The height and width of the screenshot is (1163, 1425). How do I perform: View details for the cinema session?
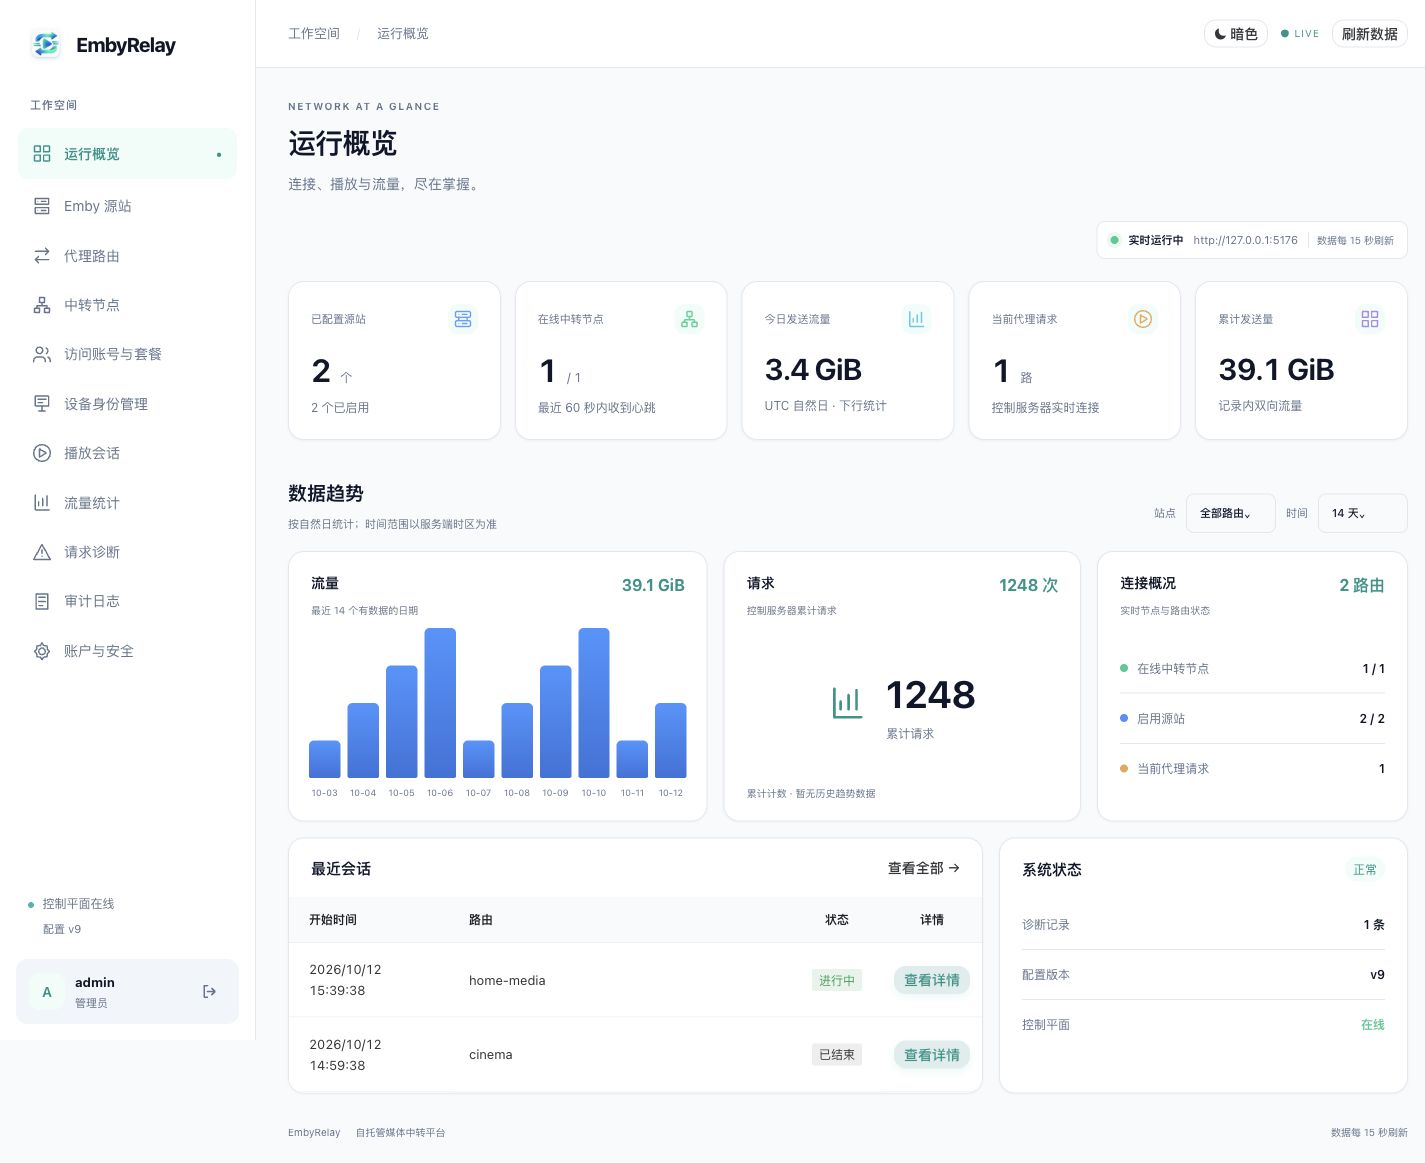coord(931,1055)
